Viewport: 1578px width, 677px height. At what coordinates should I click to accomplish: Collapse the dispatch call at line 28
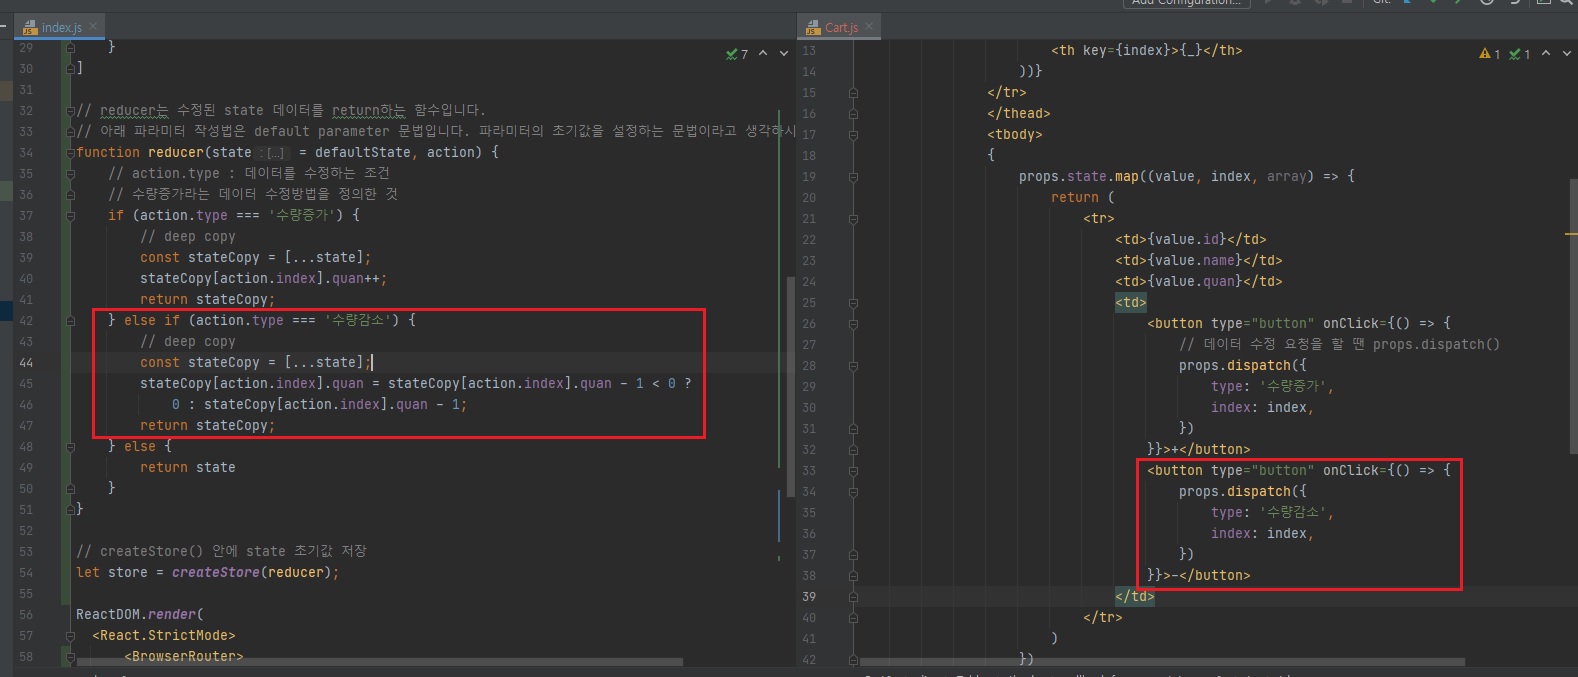coord(853,366)
